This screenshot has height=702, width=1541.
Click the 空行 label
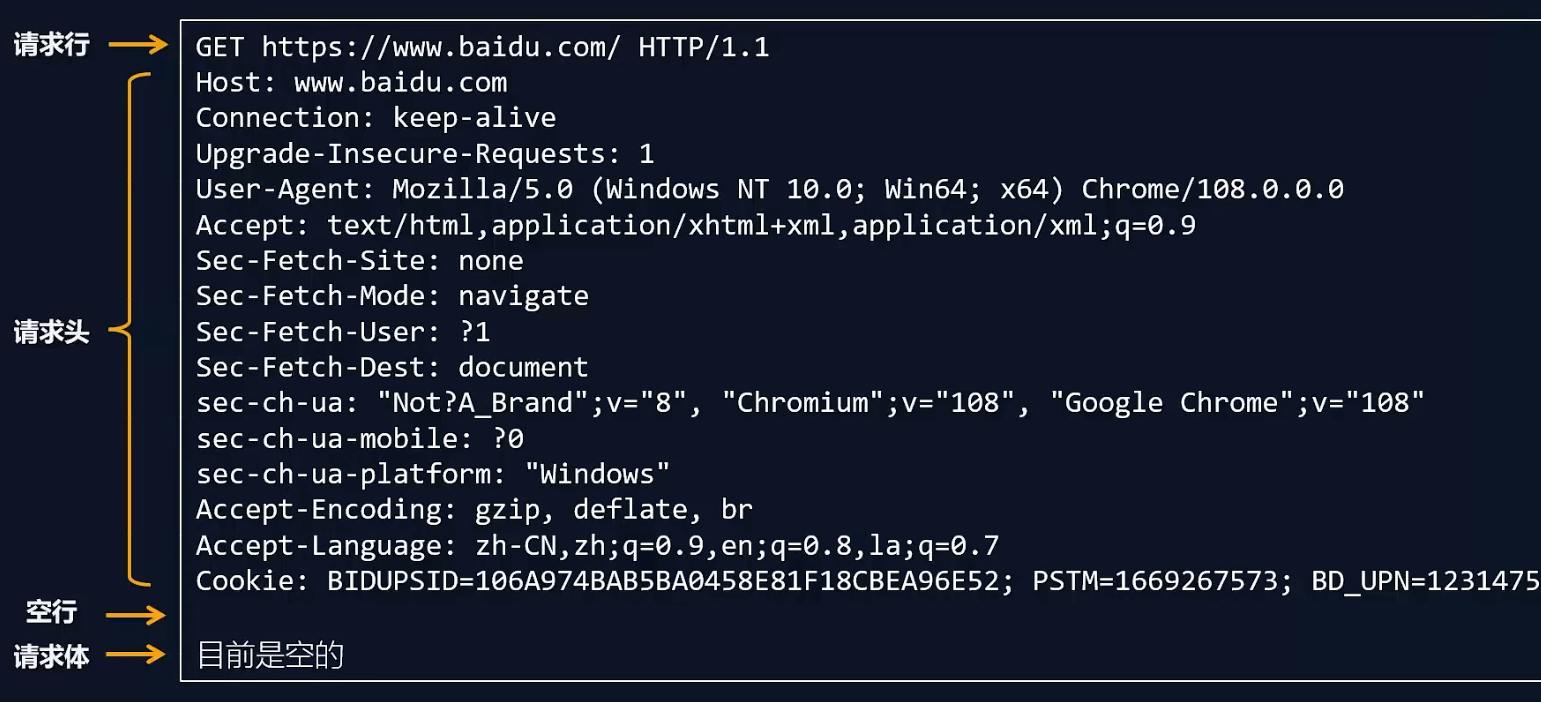click(x=52, y=613)
